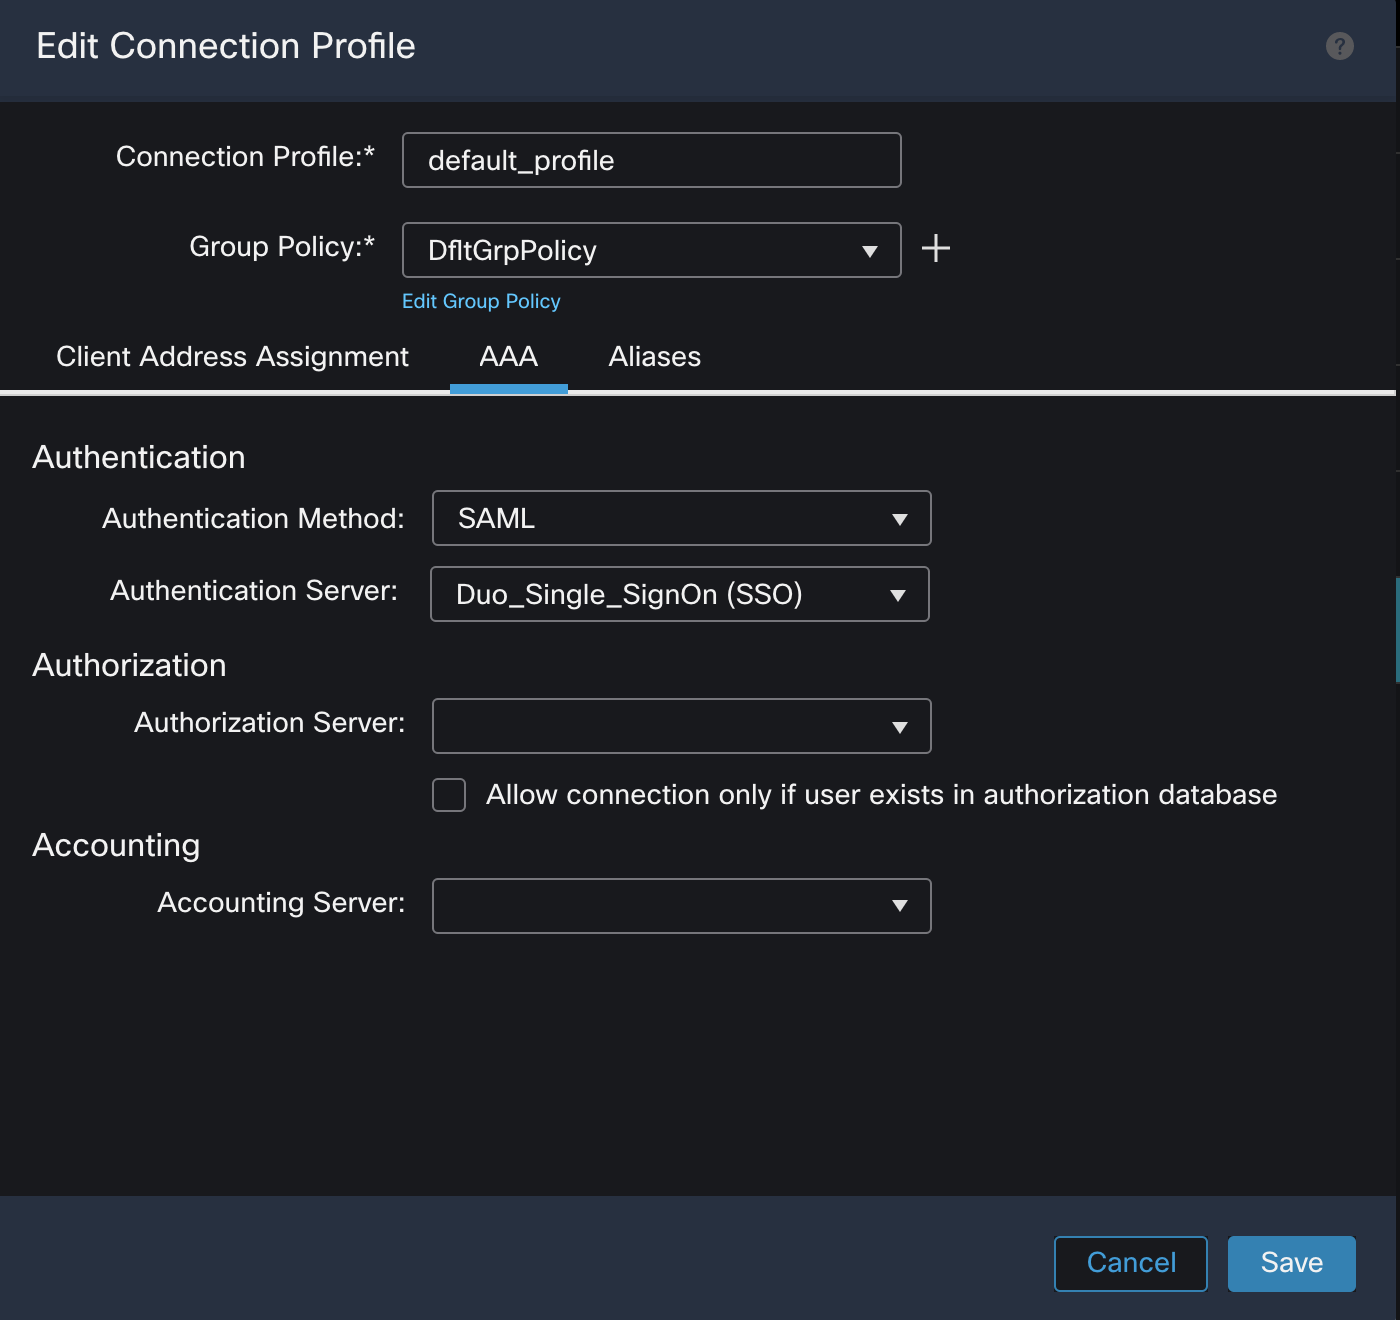1400x1320 pixels.
Task: Open the Edit Connection Profile help icon
Action: [x=1339, y=46]
